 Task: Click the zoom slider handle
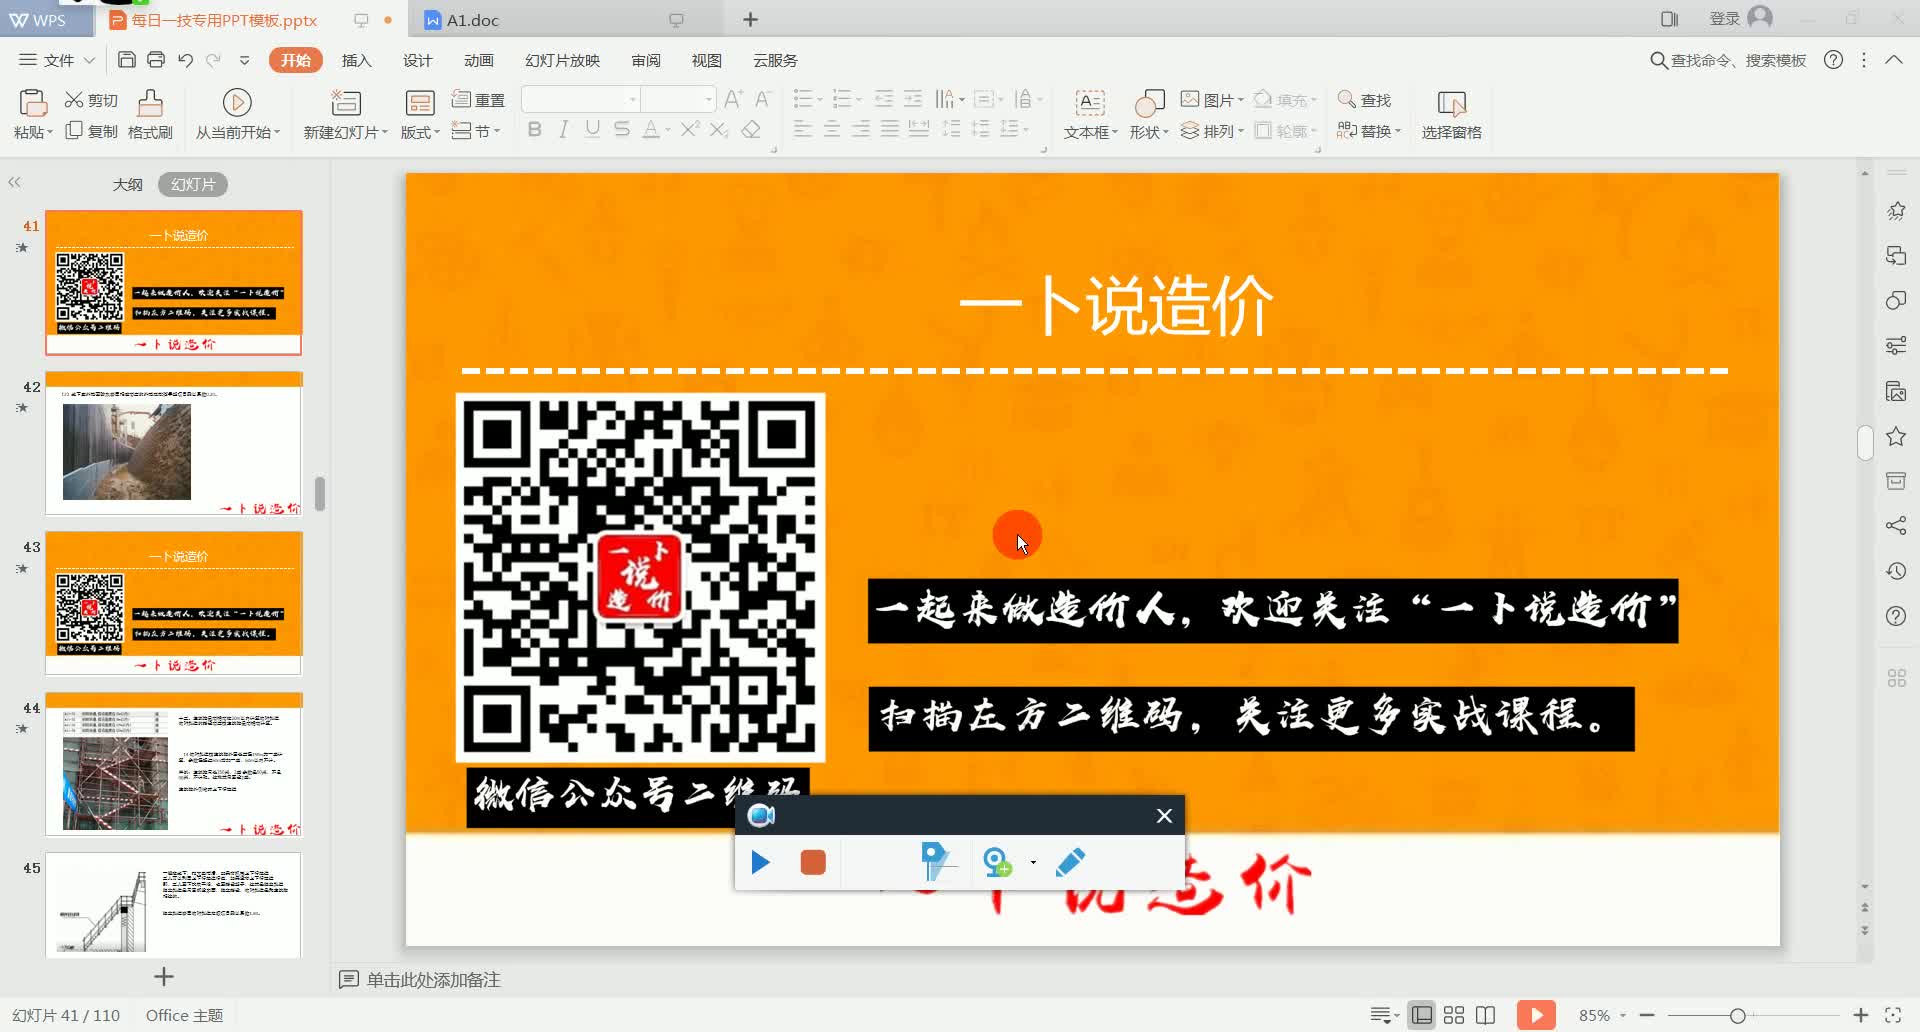click(x=1738, y=1015)
